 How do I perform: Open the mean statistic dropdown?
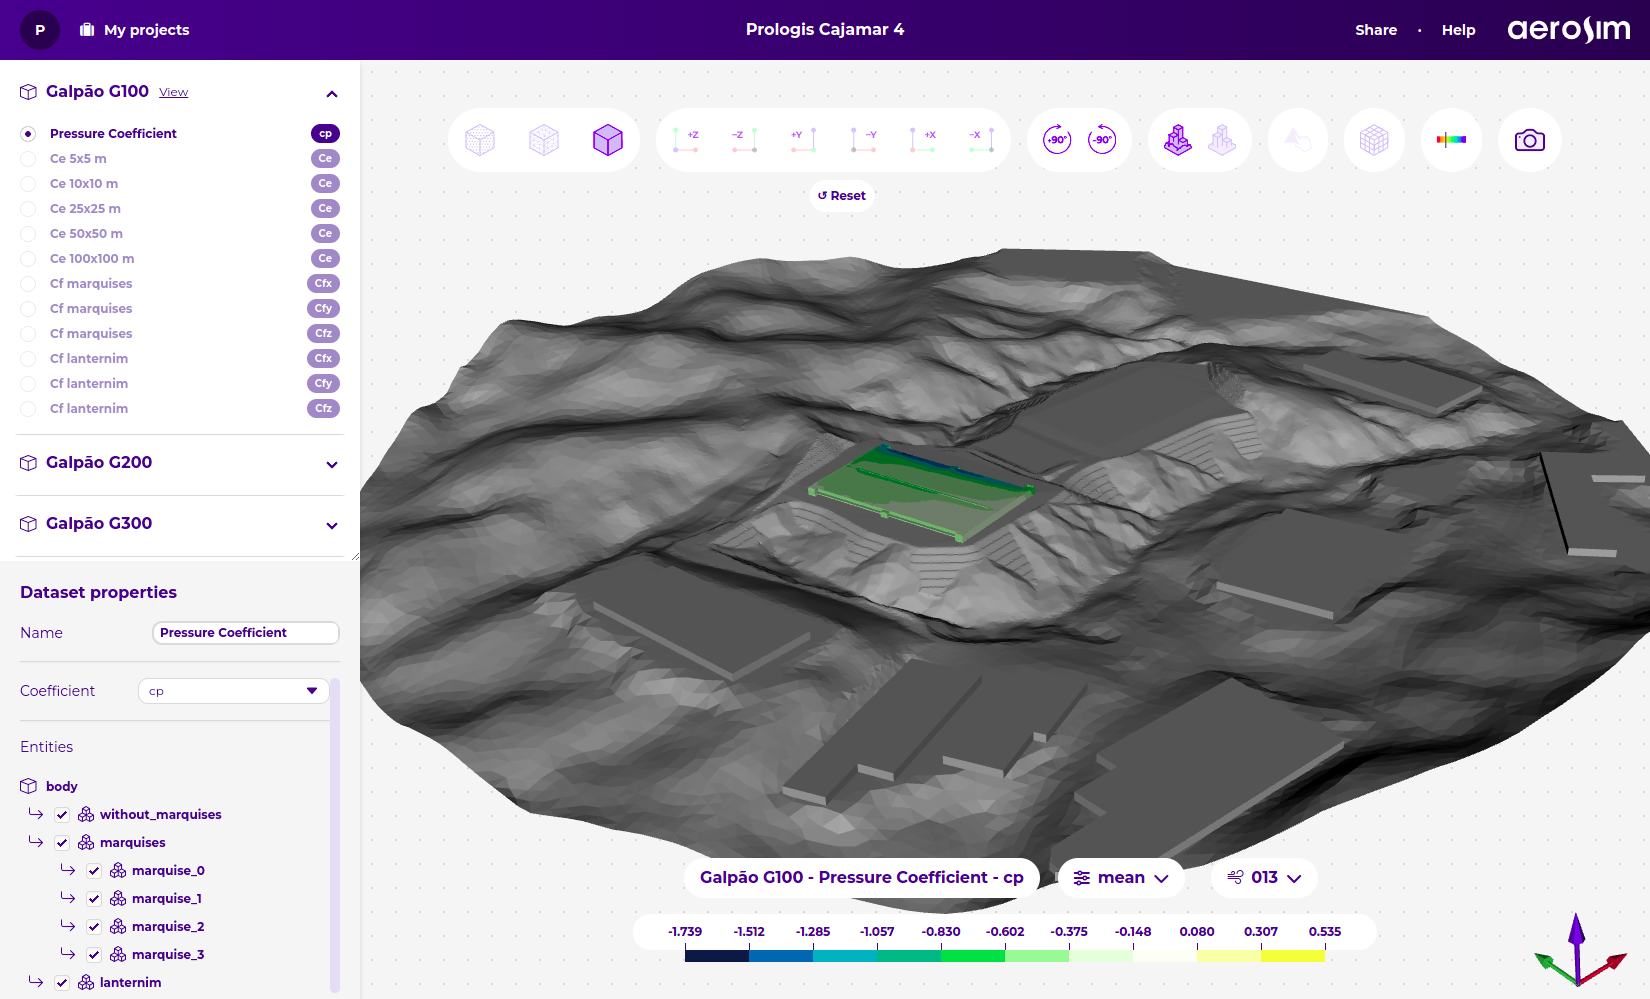click(x=1121, y=878)
